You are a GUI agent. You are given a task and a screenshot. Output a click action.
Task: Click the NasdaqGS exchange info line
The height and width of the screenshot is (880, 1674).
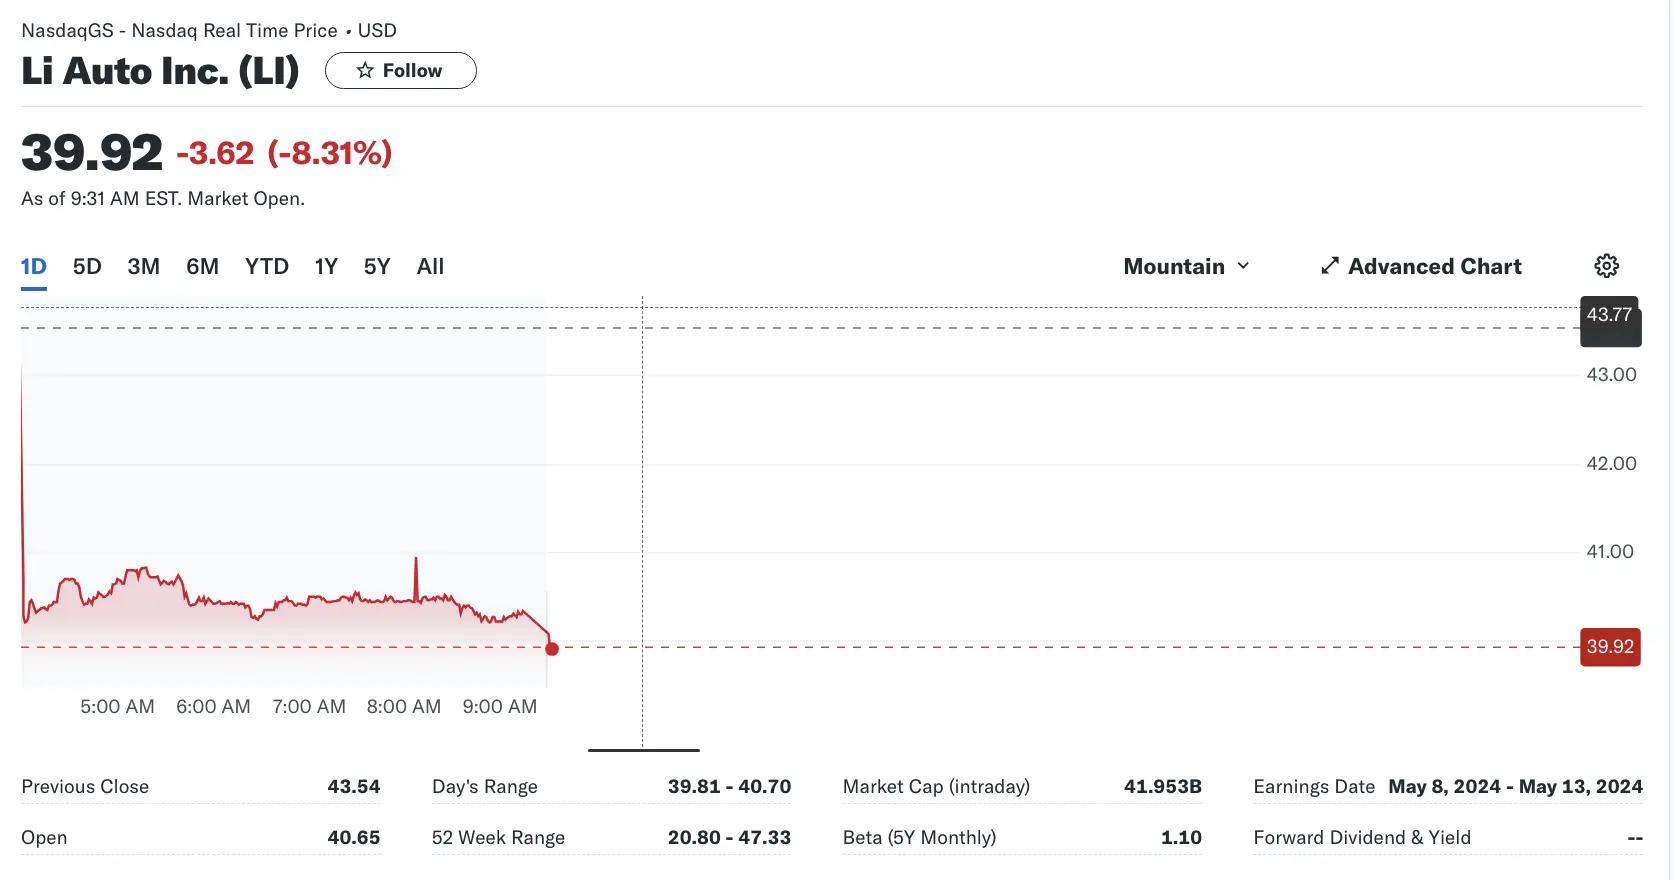[209, 31]
